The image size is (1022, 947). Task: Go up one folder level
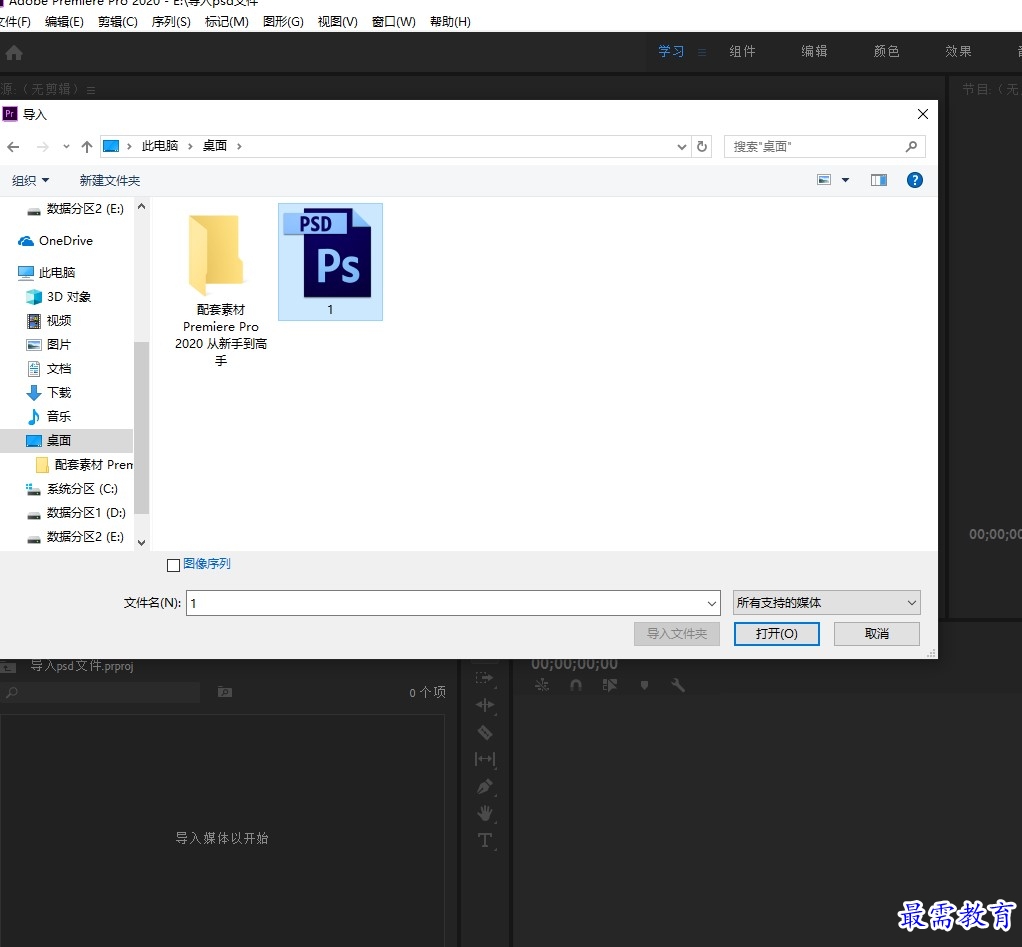pyautogui.click(x=87, y=147)
